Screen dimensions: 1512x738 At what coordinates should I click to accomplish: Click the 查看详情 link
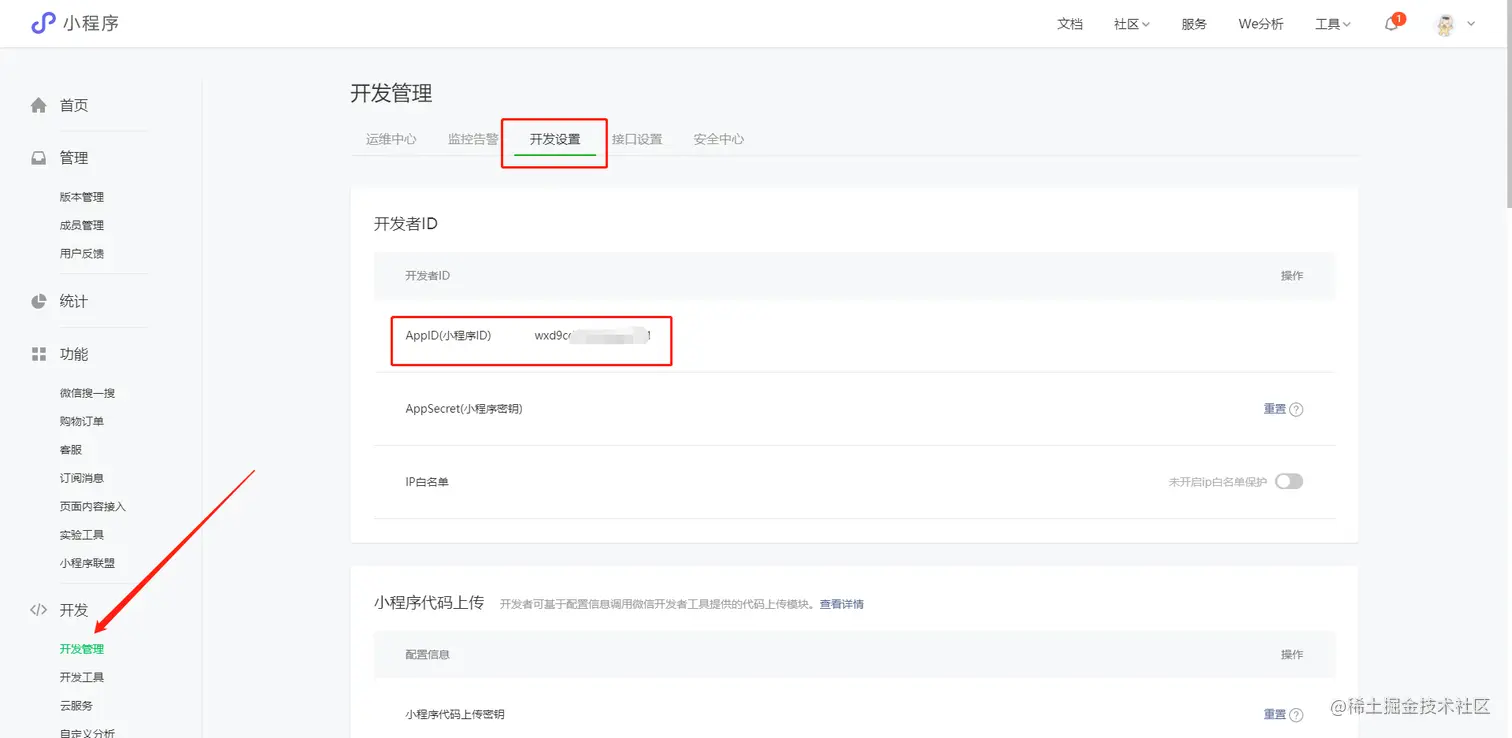point(842,604)
